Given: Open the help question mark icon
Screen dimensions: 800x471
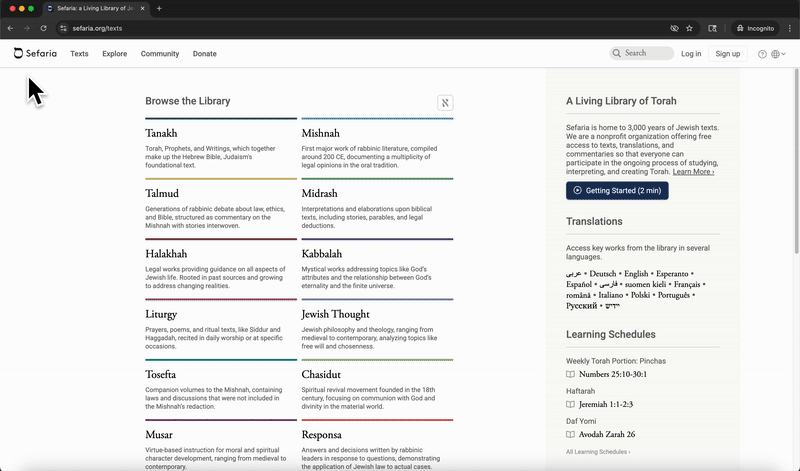Looking at the screenshot, I should [762, 54].
